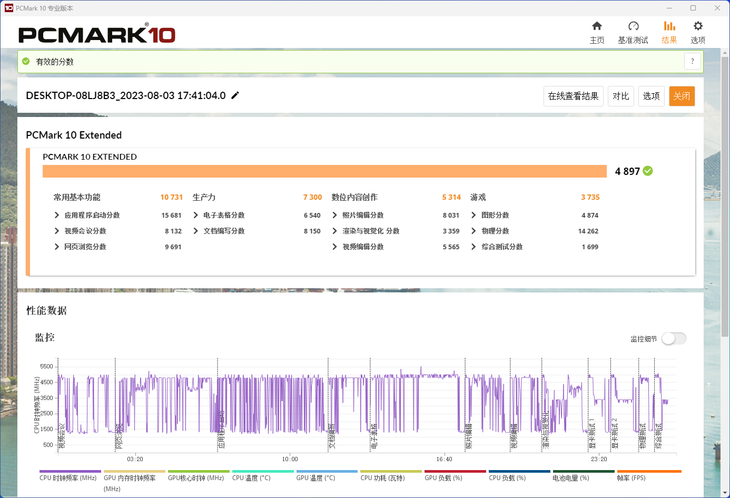Click the PCMARK 10 logo
Viewport: 730px width, 498px height.
(x=97, y=34)
